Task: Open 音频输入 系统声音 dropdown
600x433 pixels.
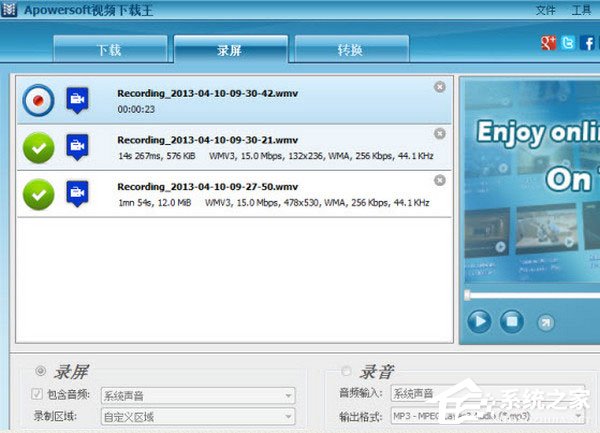Action: pos(488,393)
